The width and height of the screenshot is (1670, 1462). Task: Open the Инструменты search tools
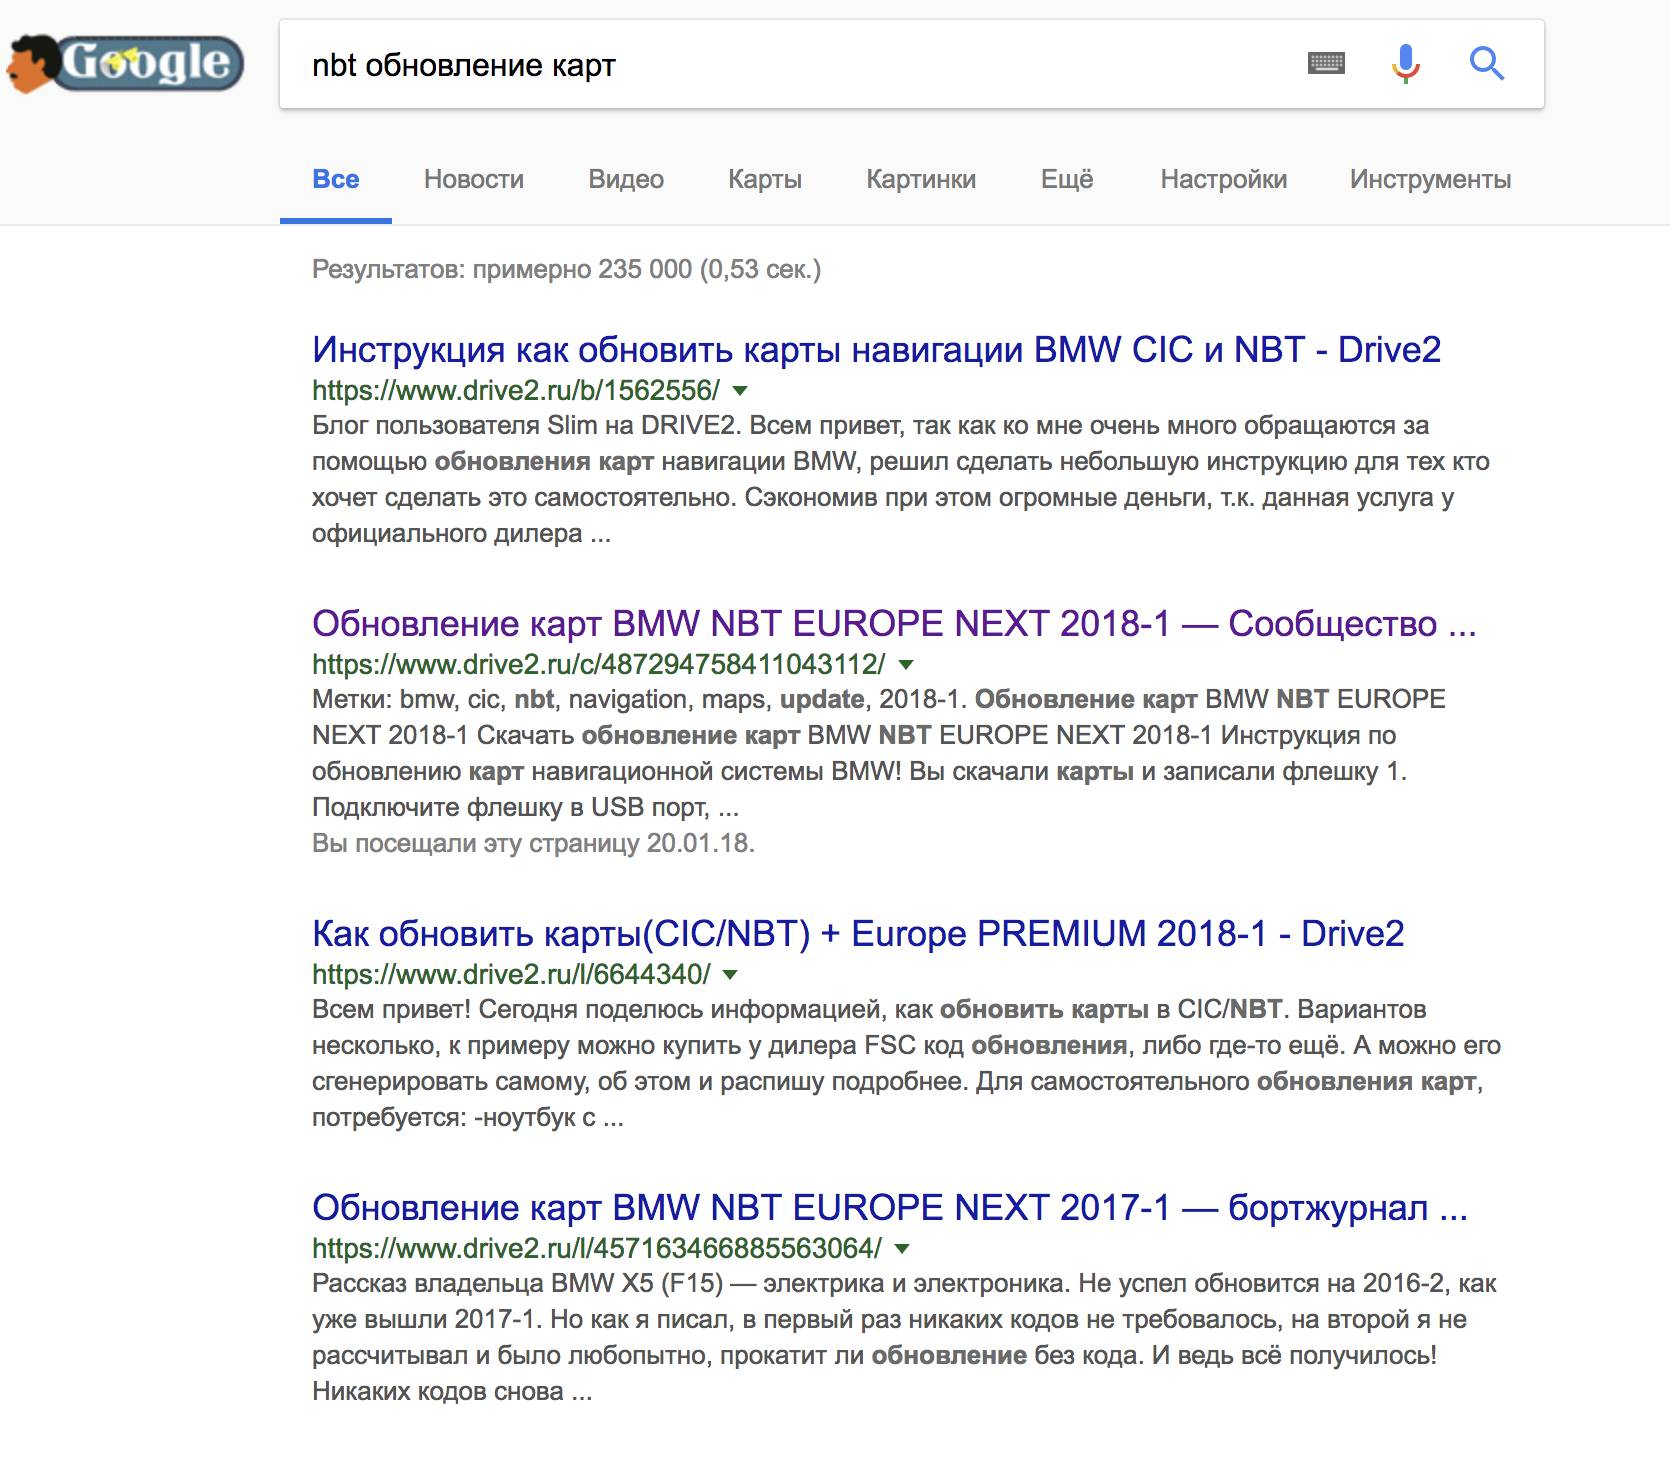coord(1430,180)
